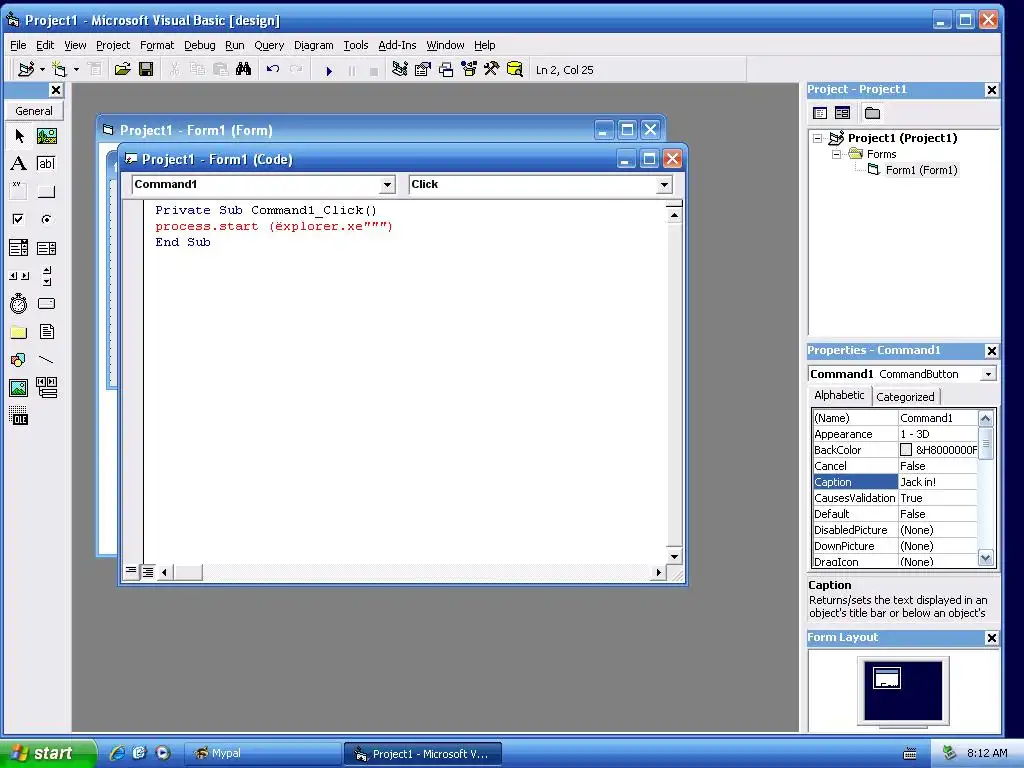Select the DriveListBox tool
Image resolution: width=1024 pixels, height=768 pixels.
coord(46,304)
